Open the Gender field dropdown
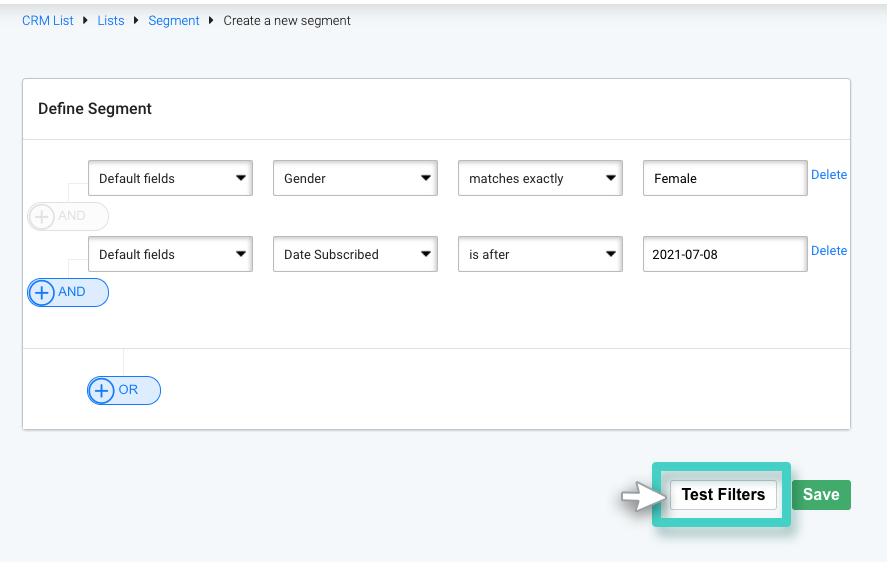 tap(355, 178)
